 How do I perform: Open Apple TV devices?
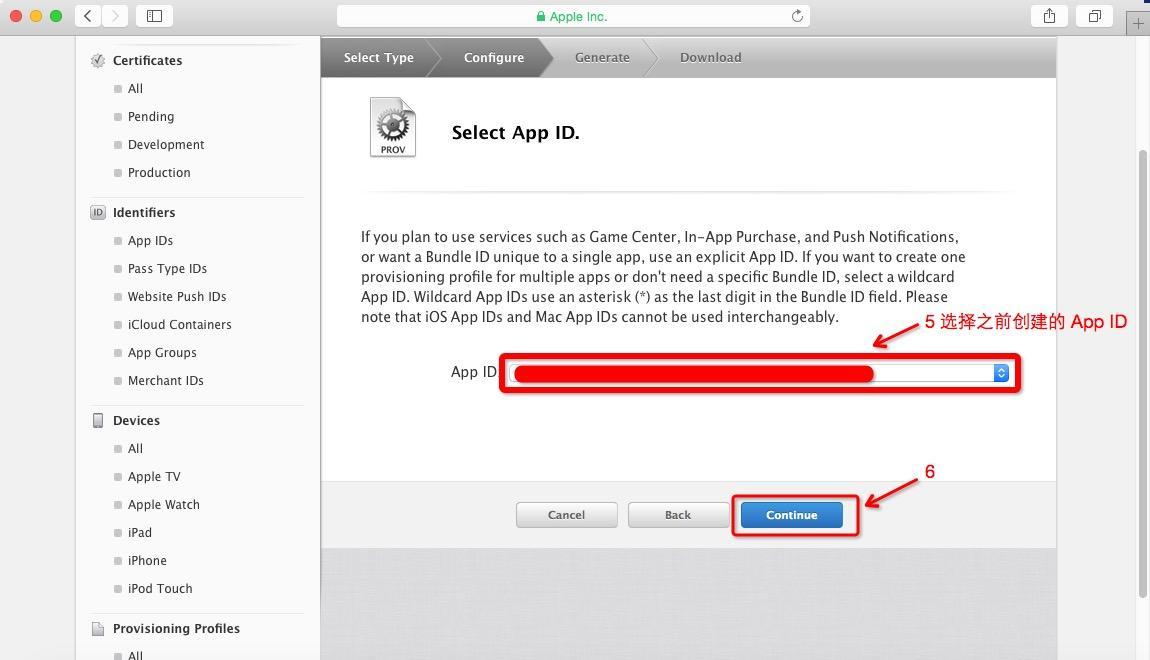153,477
